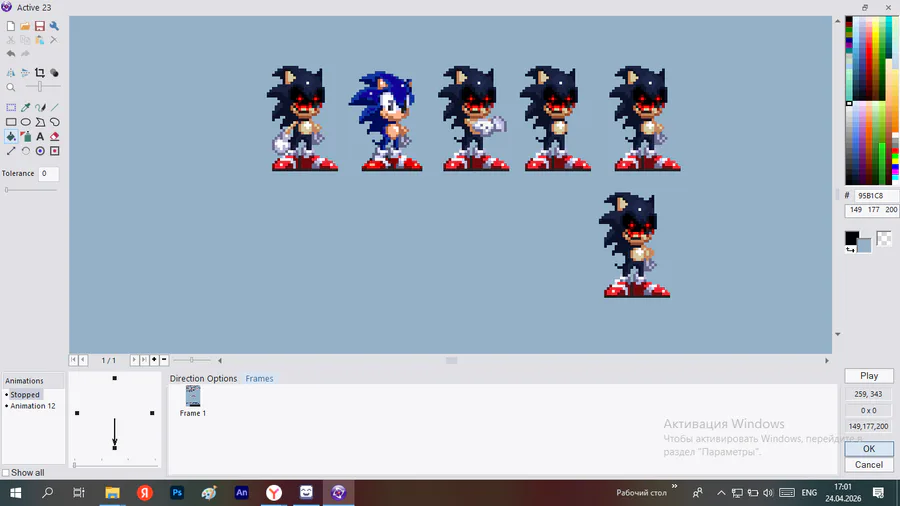Click the horizontal canvas scrollbar thumb
Viewport: 900px width, 506px height.
452,360
